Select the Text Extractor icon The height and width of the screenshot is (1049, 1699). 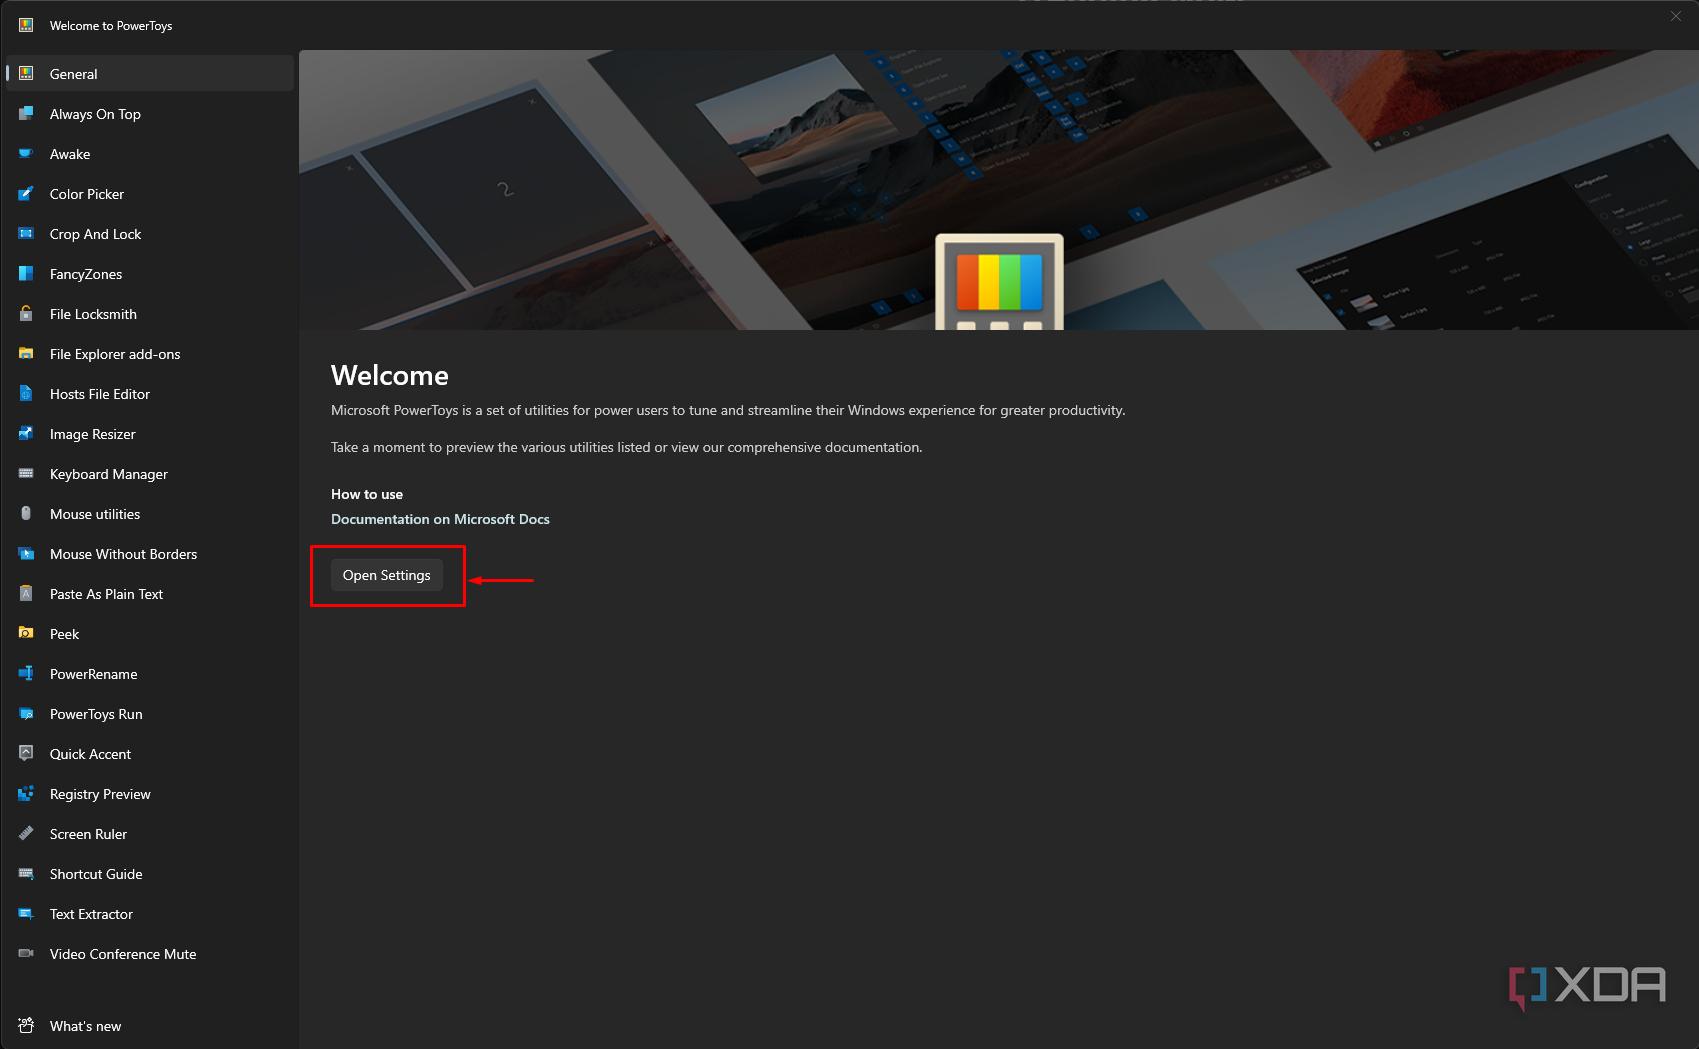coord(26,914)
